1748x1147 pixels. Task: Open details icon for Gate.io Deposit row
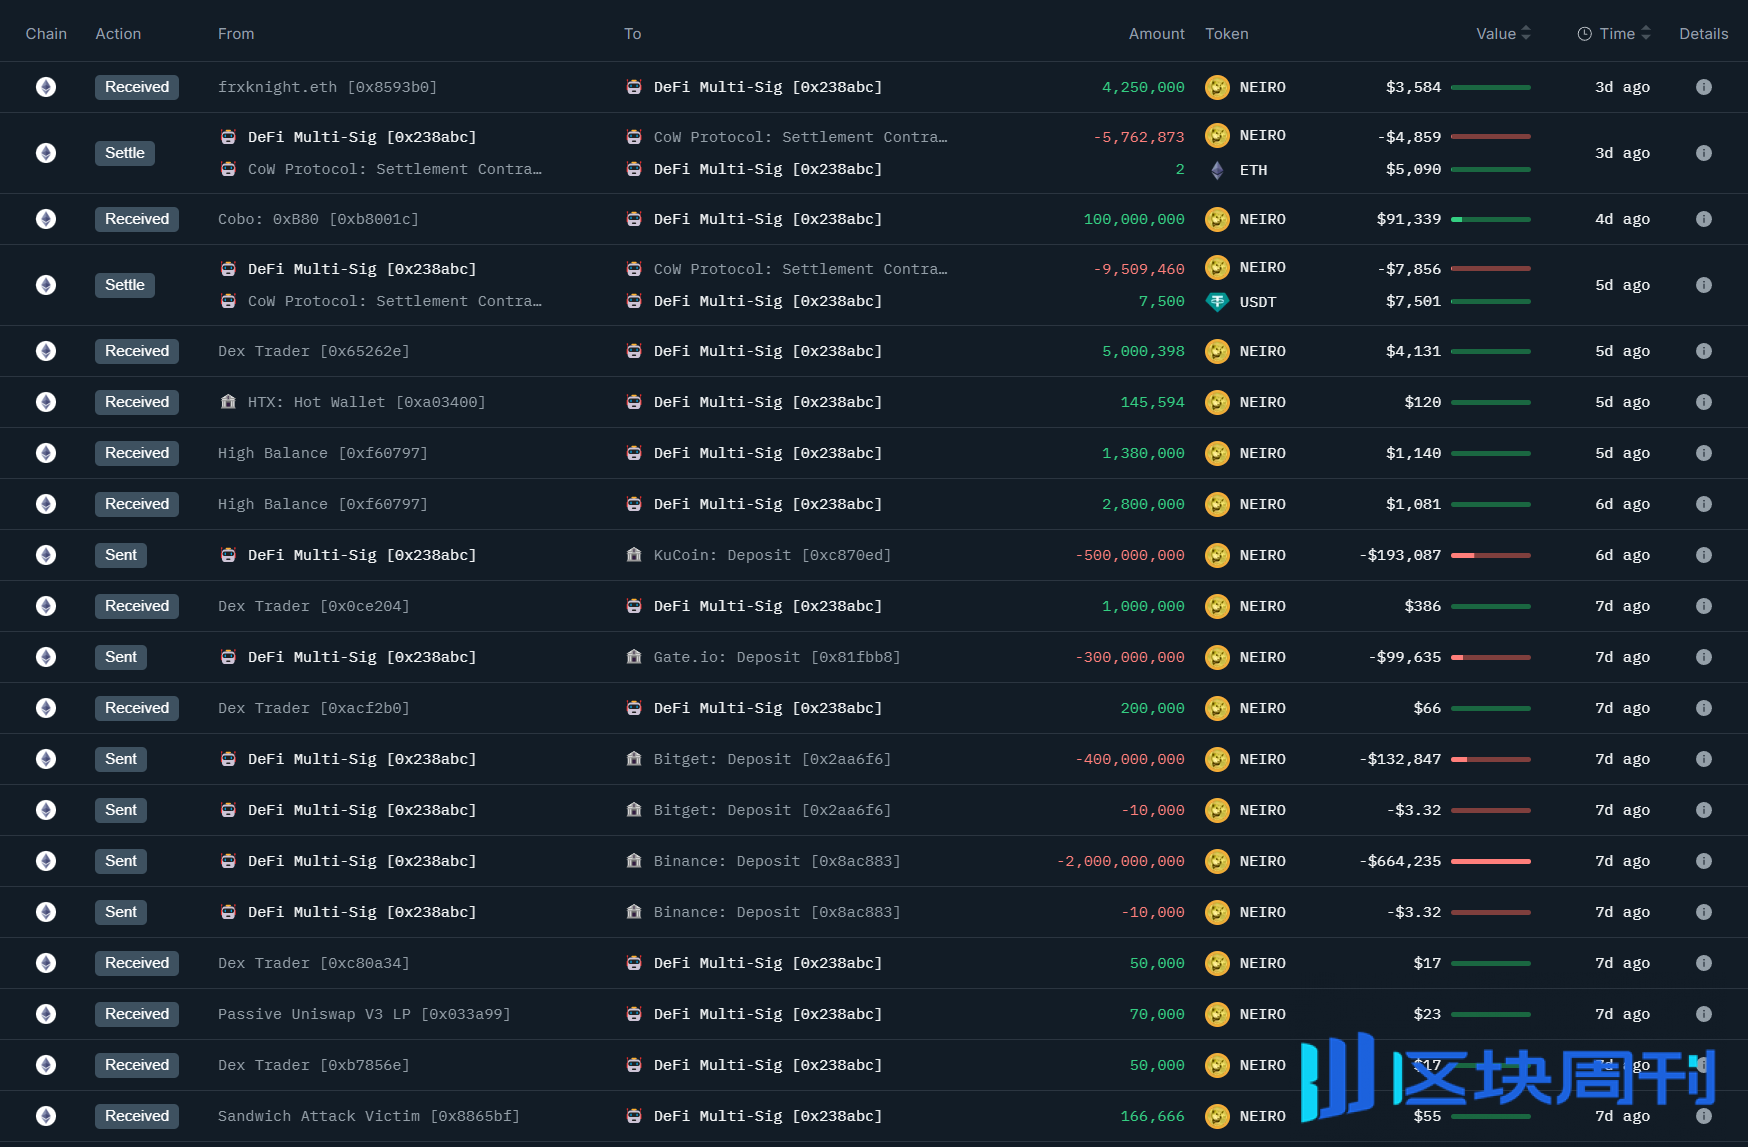coord(1704,657)
